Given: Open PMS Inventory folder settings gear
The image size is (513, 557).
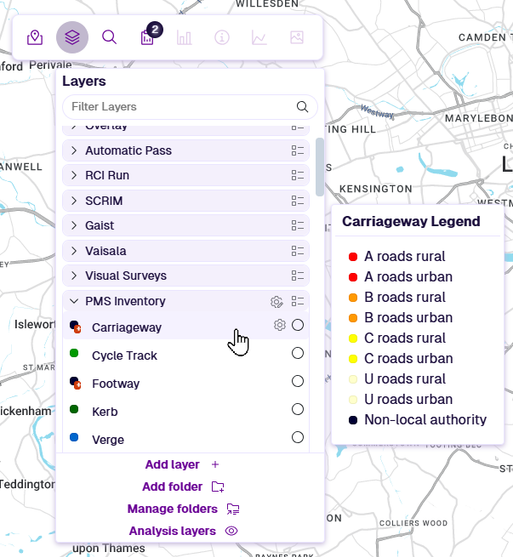Looking at the screenshot, I should [x=276, y=302].
